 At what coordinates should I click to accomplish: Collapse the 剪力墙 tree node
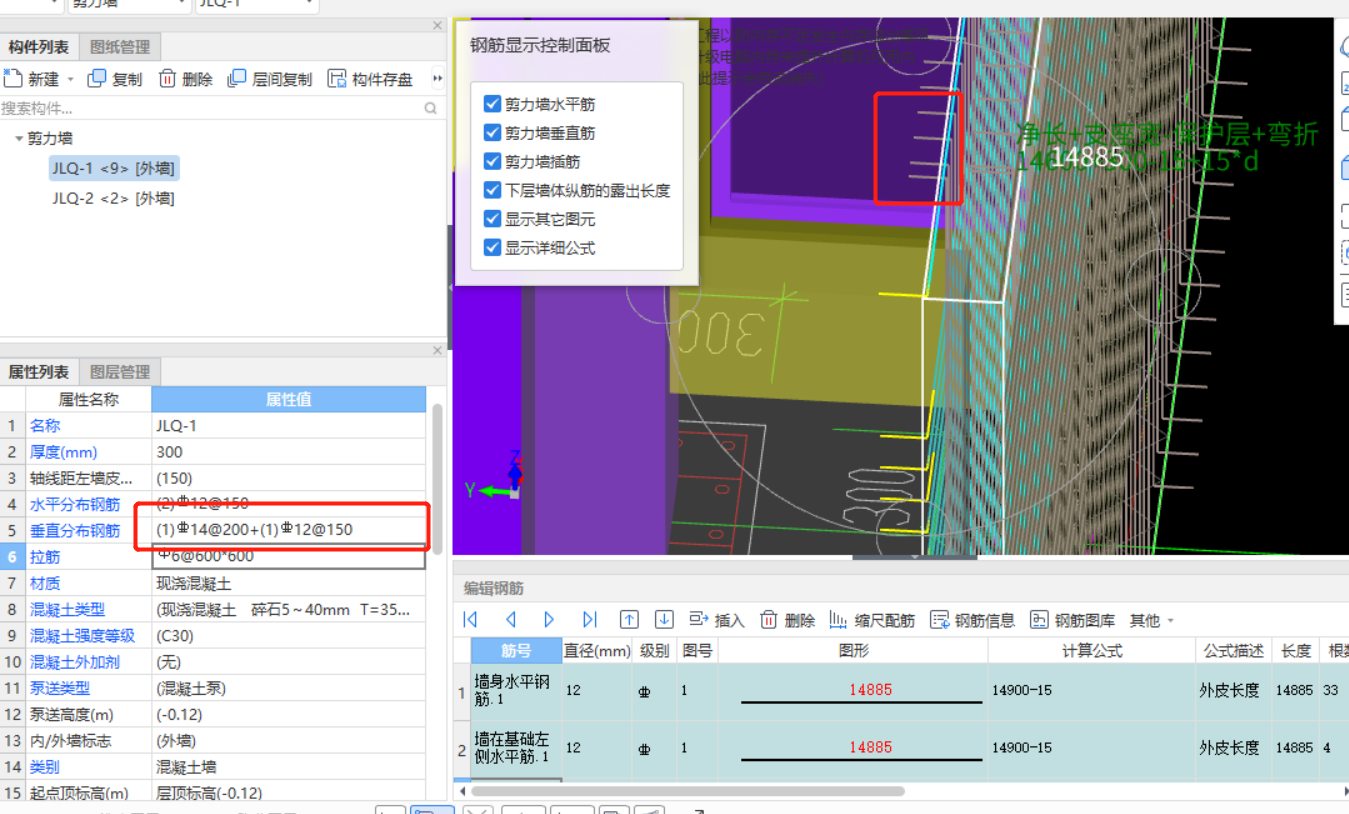[18, 139]
